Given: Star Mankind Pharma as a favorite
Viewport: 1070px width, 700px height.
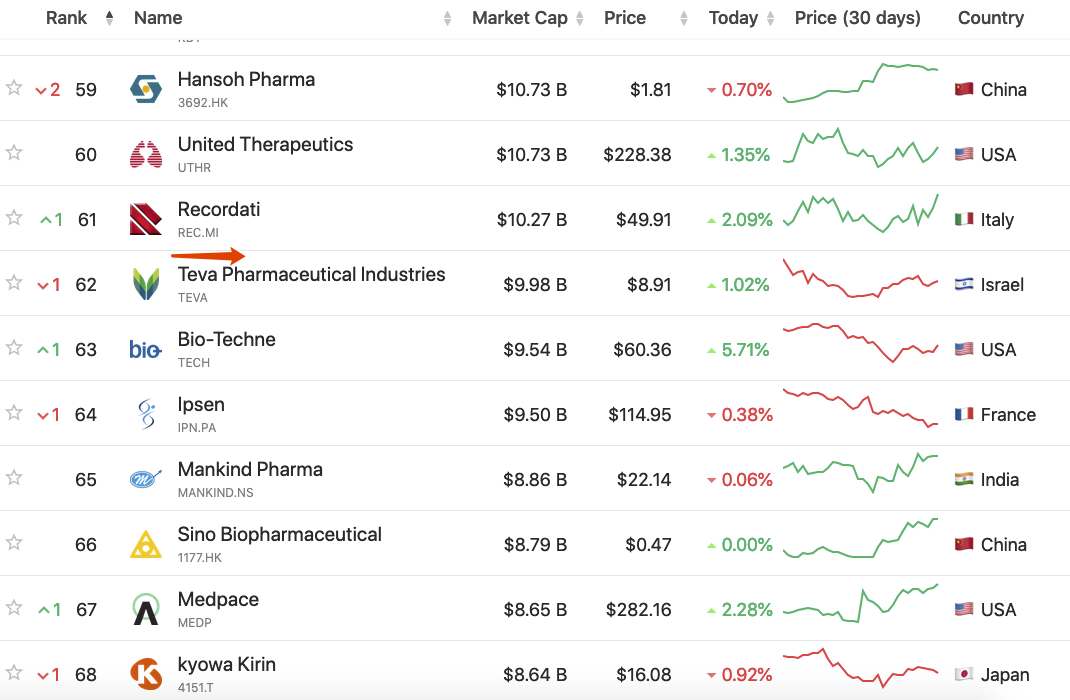Looking at the screenshot, I should click(14, 478).
